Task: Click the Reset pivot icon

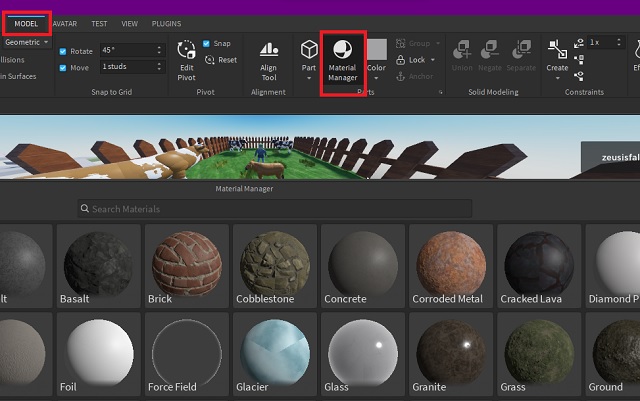Action: click(221, 60)
